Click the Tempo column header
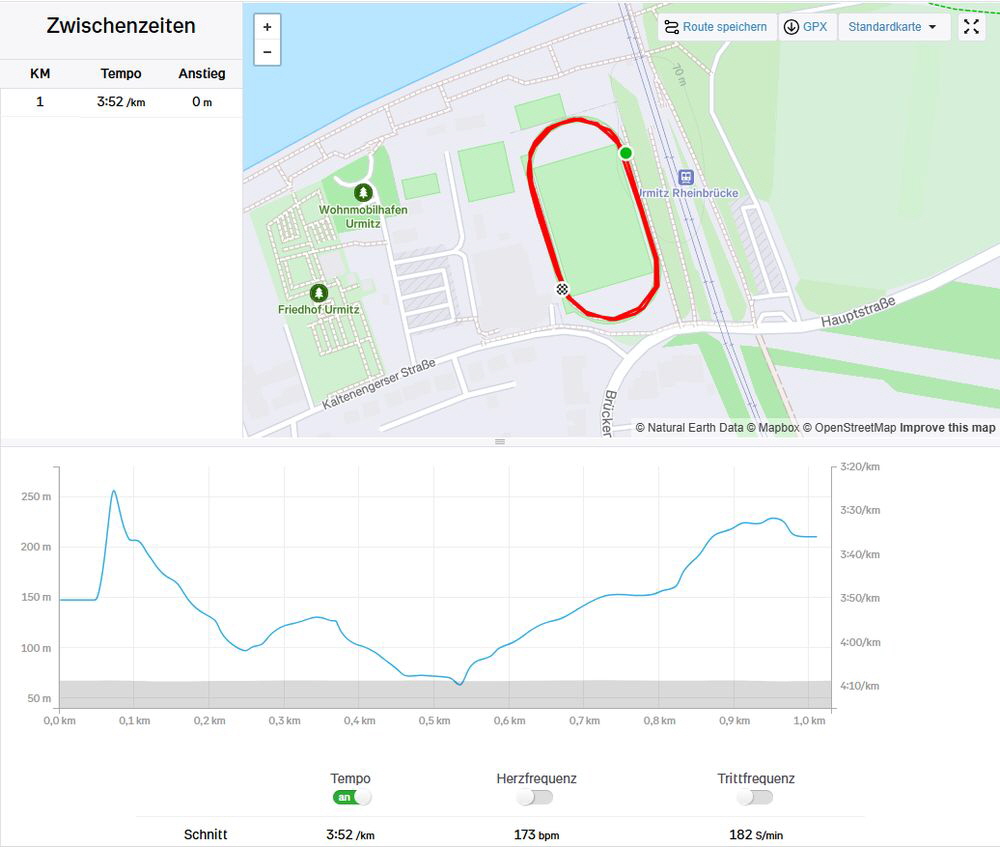 121,73
